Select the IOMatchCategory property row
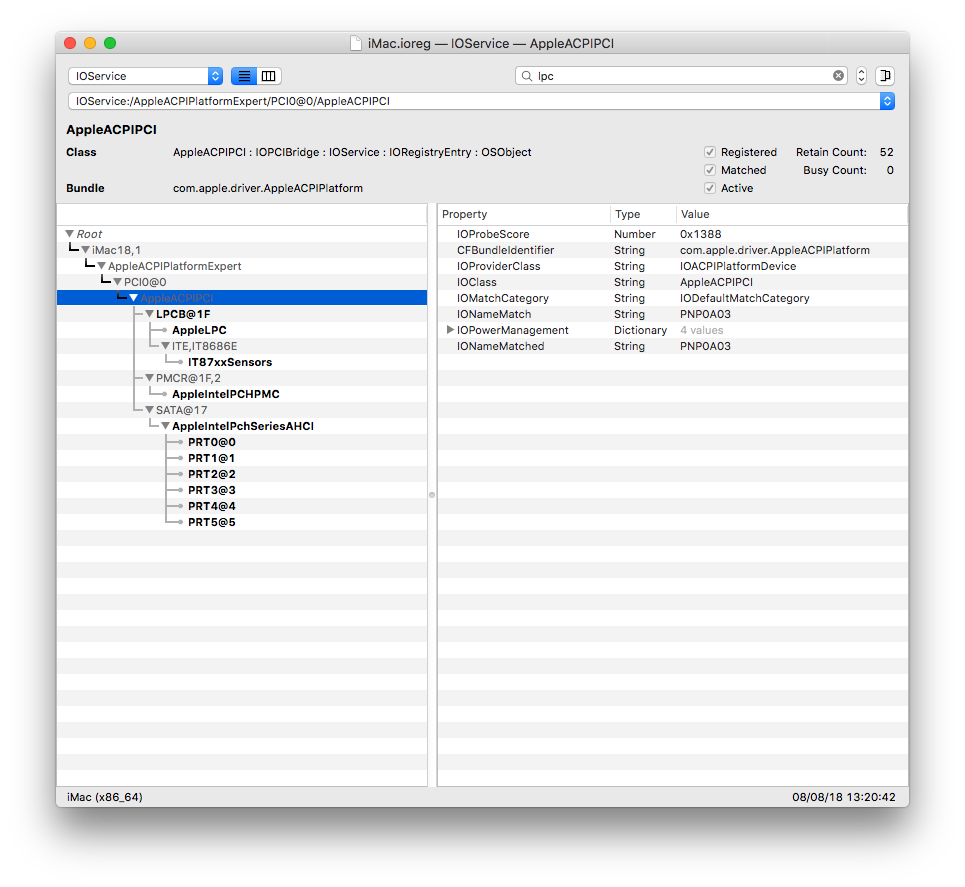 [x=673, y=298]
